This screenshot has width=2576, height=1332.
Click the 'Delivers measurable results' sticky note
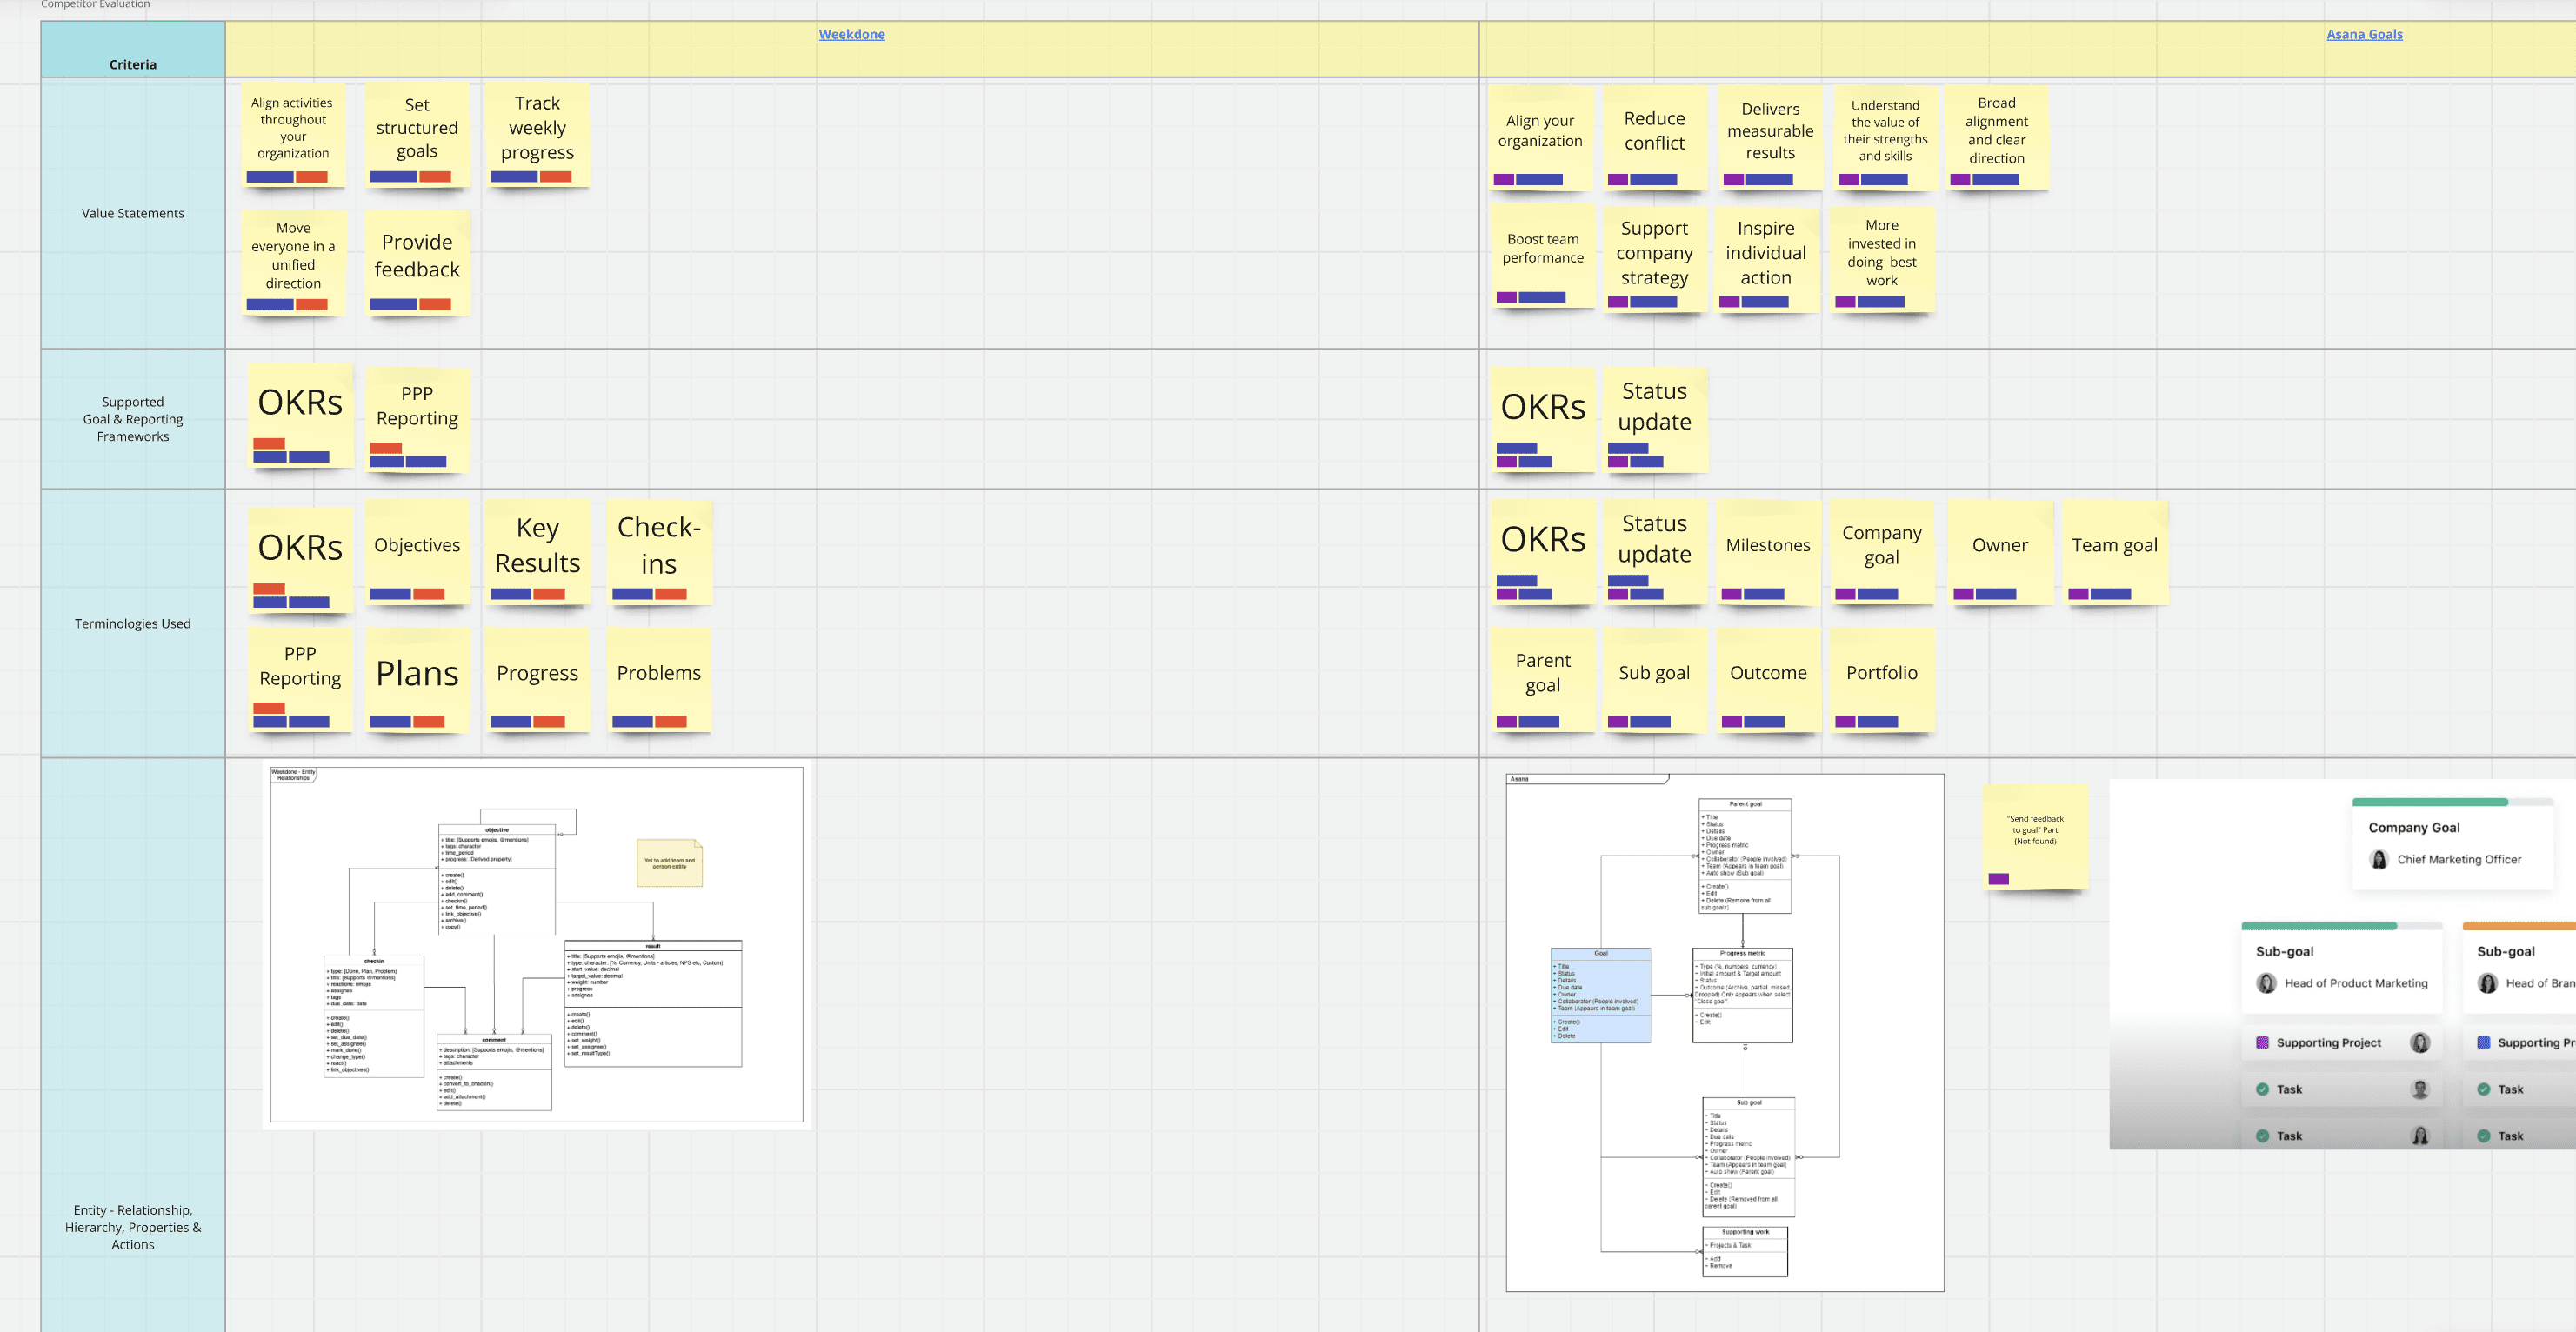tap(1770, 137)
